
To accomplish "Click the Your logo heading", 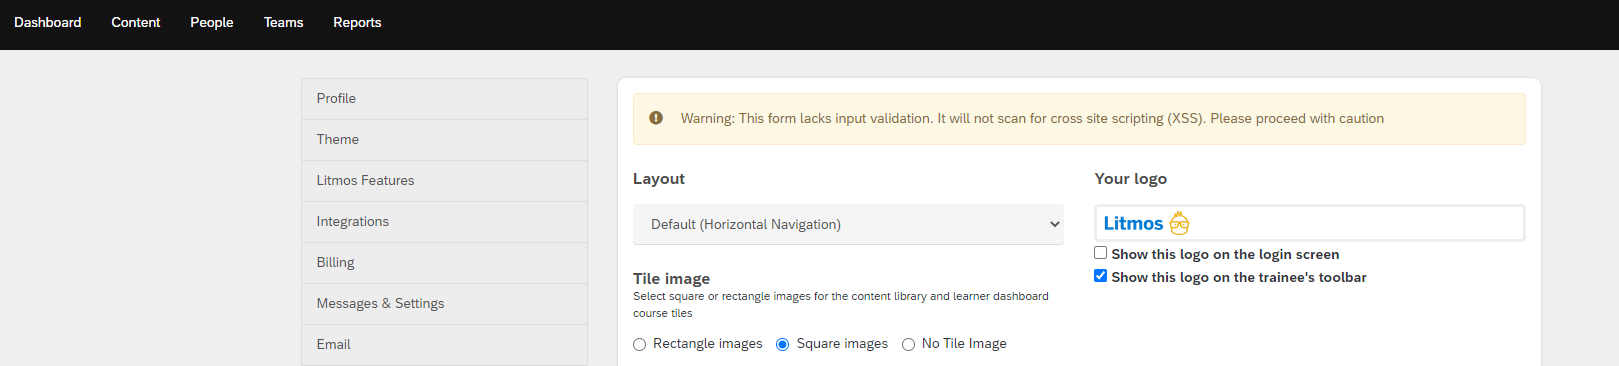I will [x=1131, y=178].
